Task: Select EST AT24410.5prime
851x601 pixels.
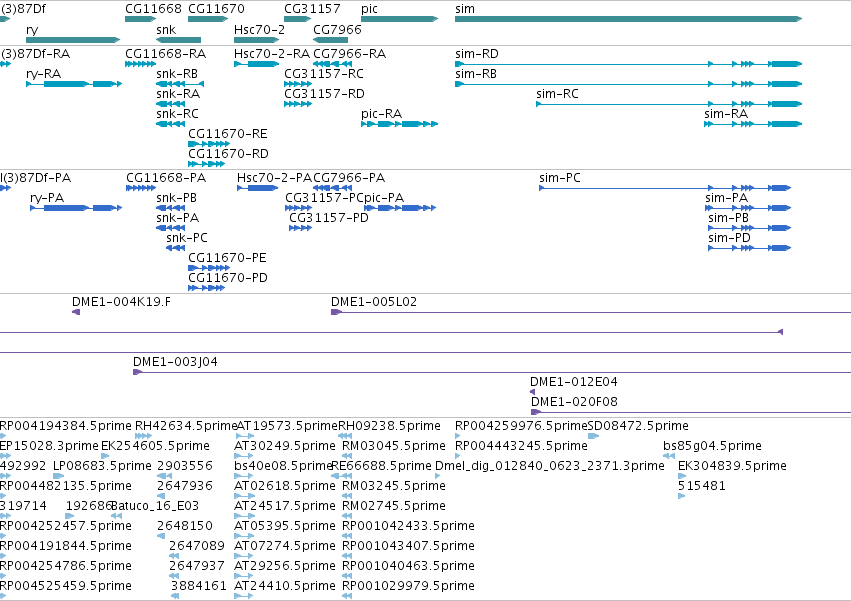Action: pos(244,596)
